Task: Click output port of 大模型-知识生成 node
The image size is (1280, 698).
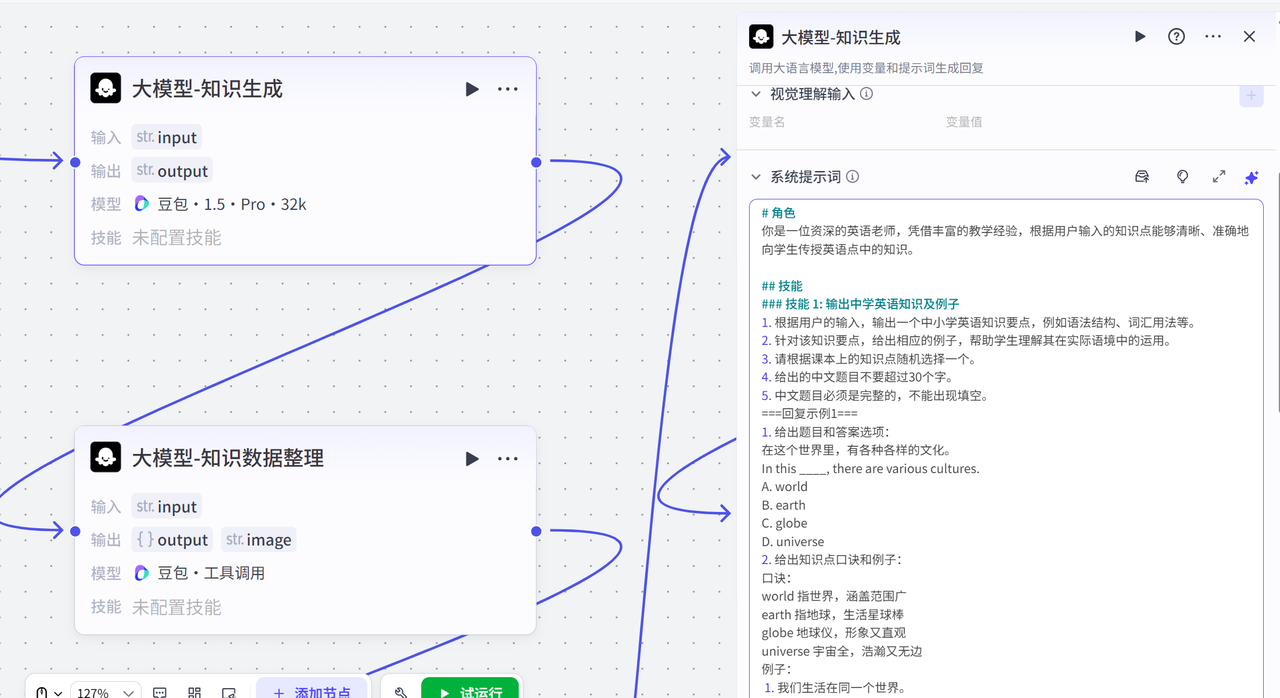Action: [536, 162]
